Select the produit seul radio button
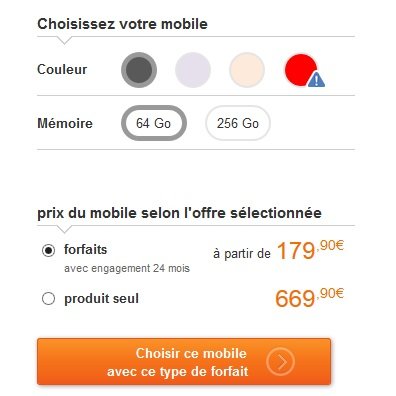 [x=48, y=299]
